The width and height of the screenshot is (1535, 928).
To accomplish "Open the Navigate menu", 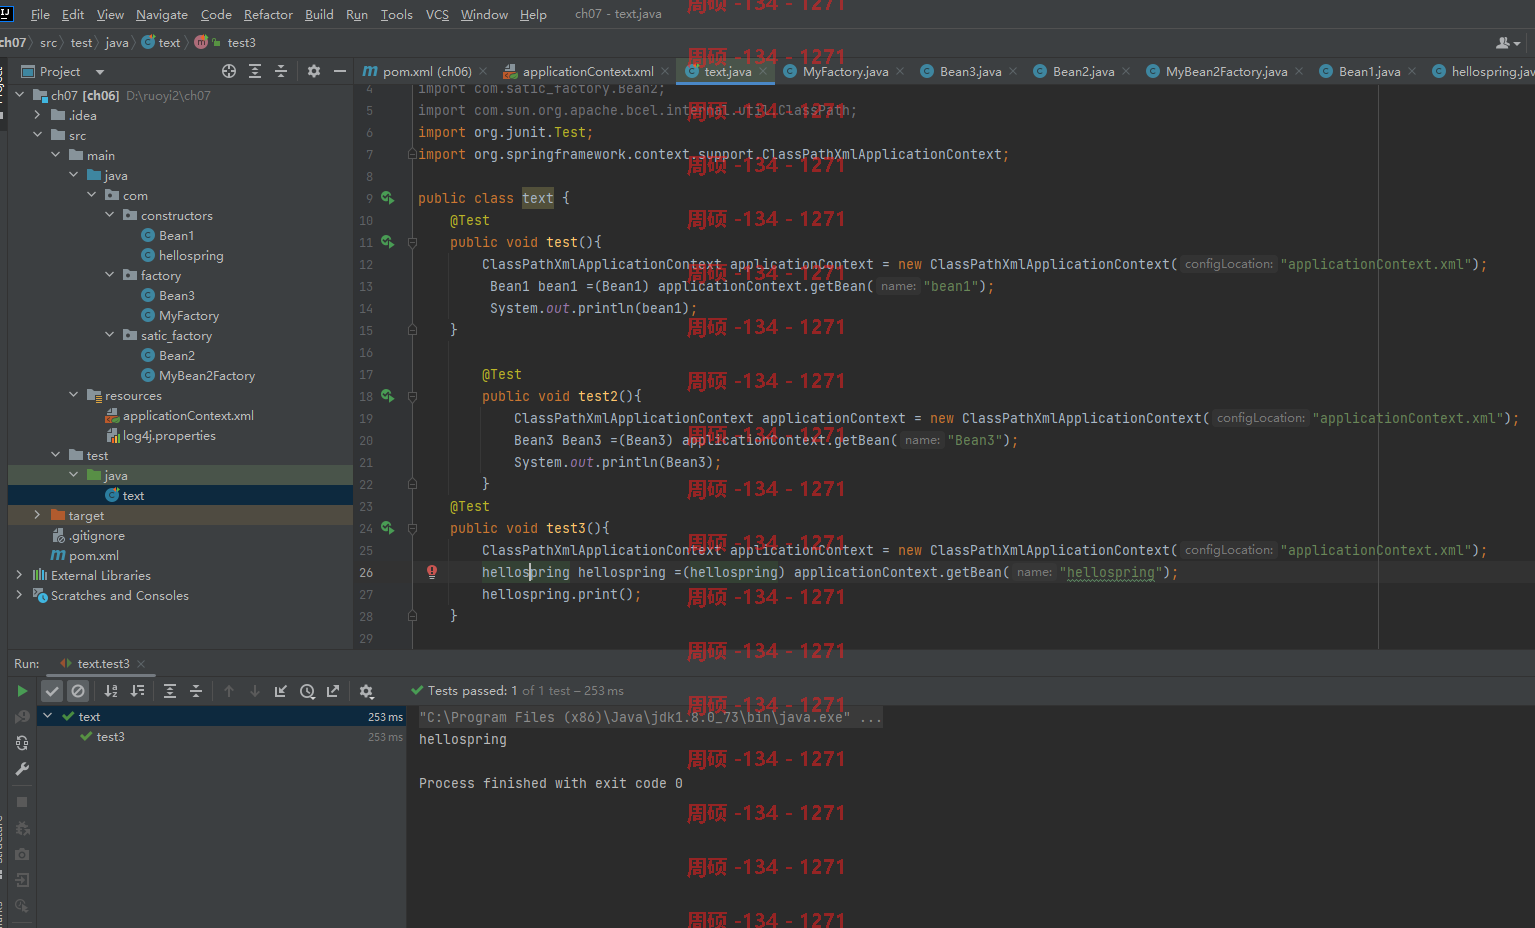I will point(162,14).
